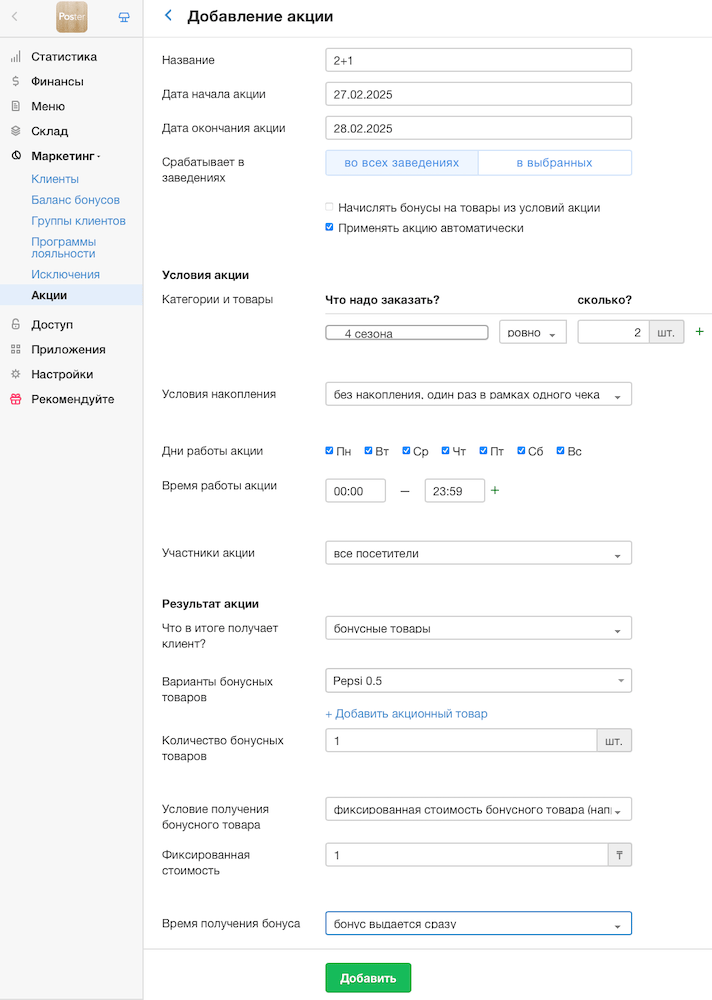Click the Добавить акционный товар link
Image resolution: width=712 pixels, height=1000 pixels.
click(406, 714)
